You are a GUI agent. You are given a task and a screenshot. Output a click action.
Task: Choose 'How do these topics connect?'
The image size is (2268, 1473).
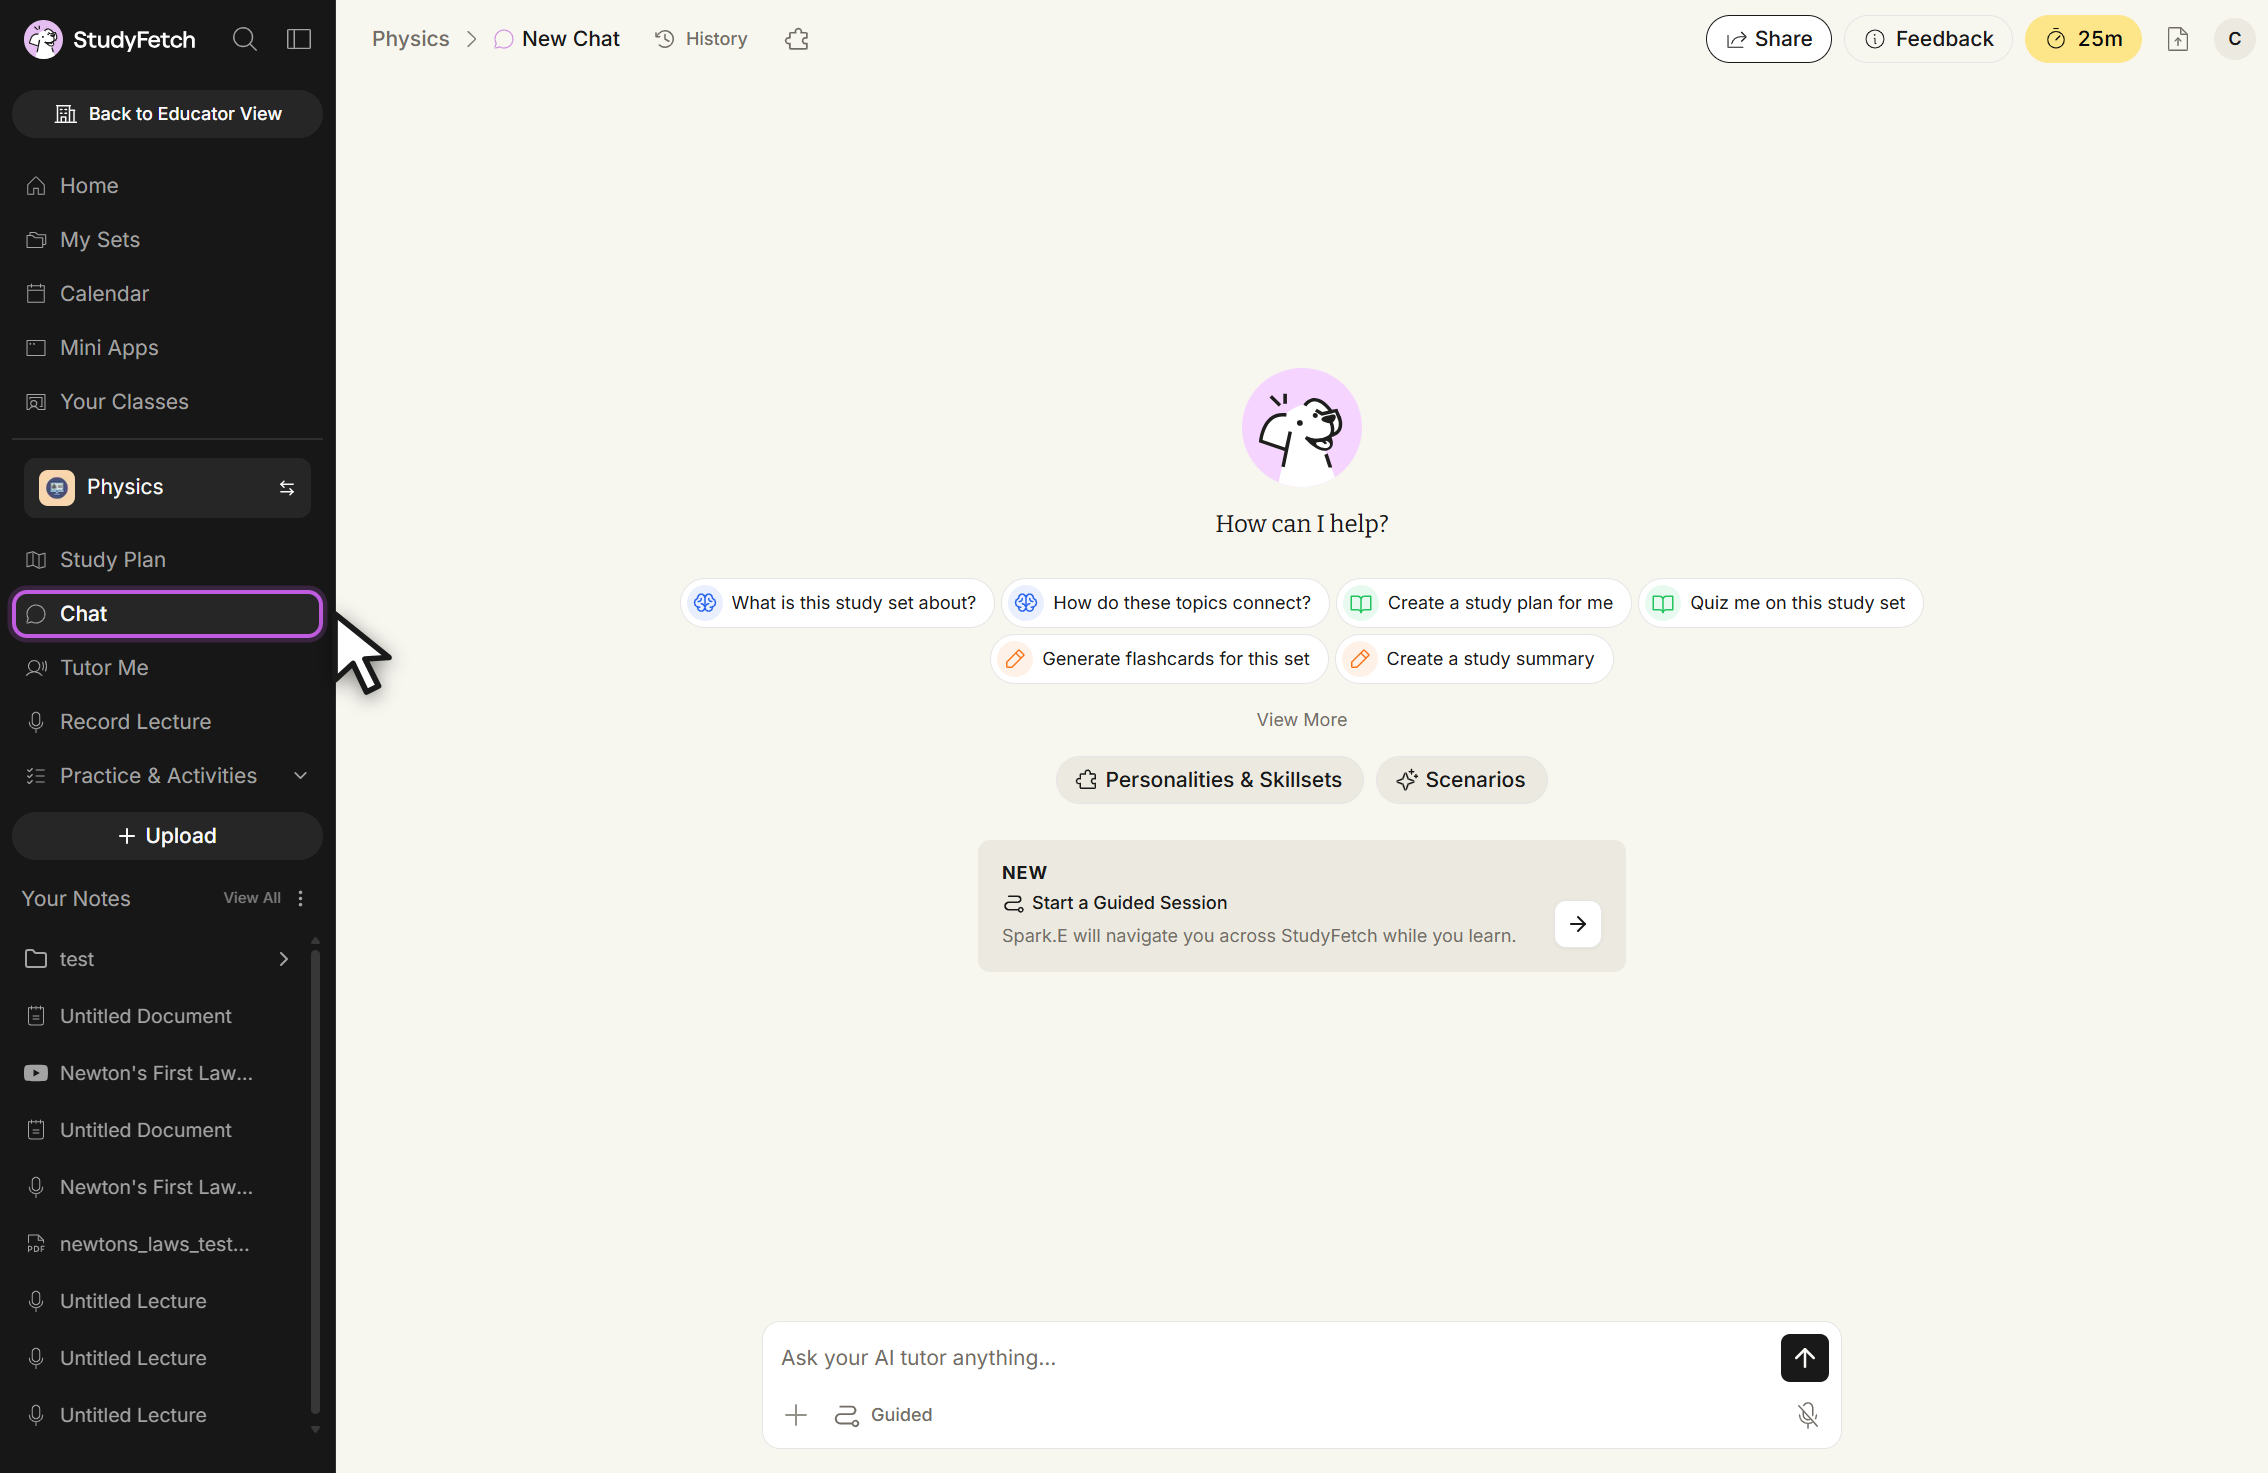tap(1165, 603)
